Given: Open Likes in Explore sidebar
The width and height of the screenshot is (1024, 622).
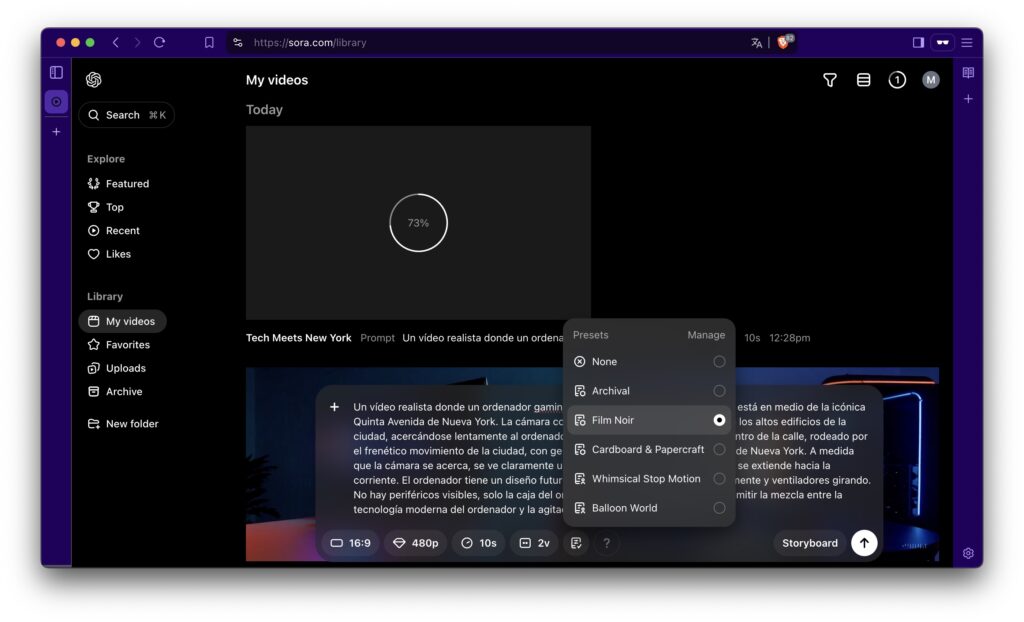Looking at the screenshot, I should [x=110, y=254].
